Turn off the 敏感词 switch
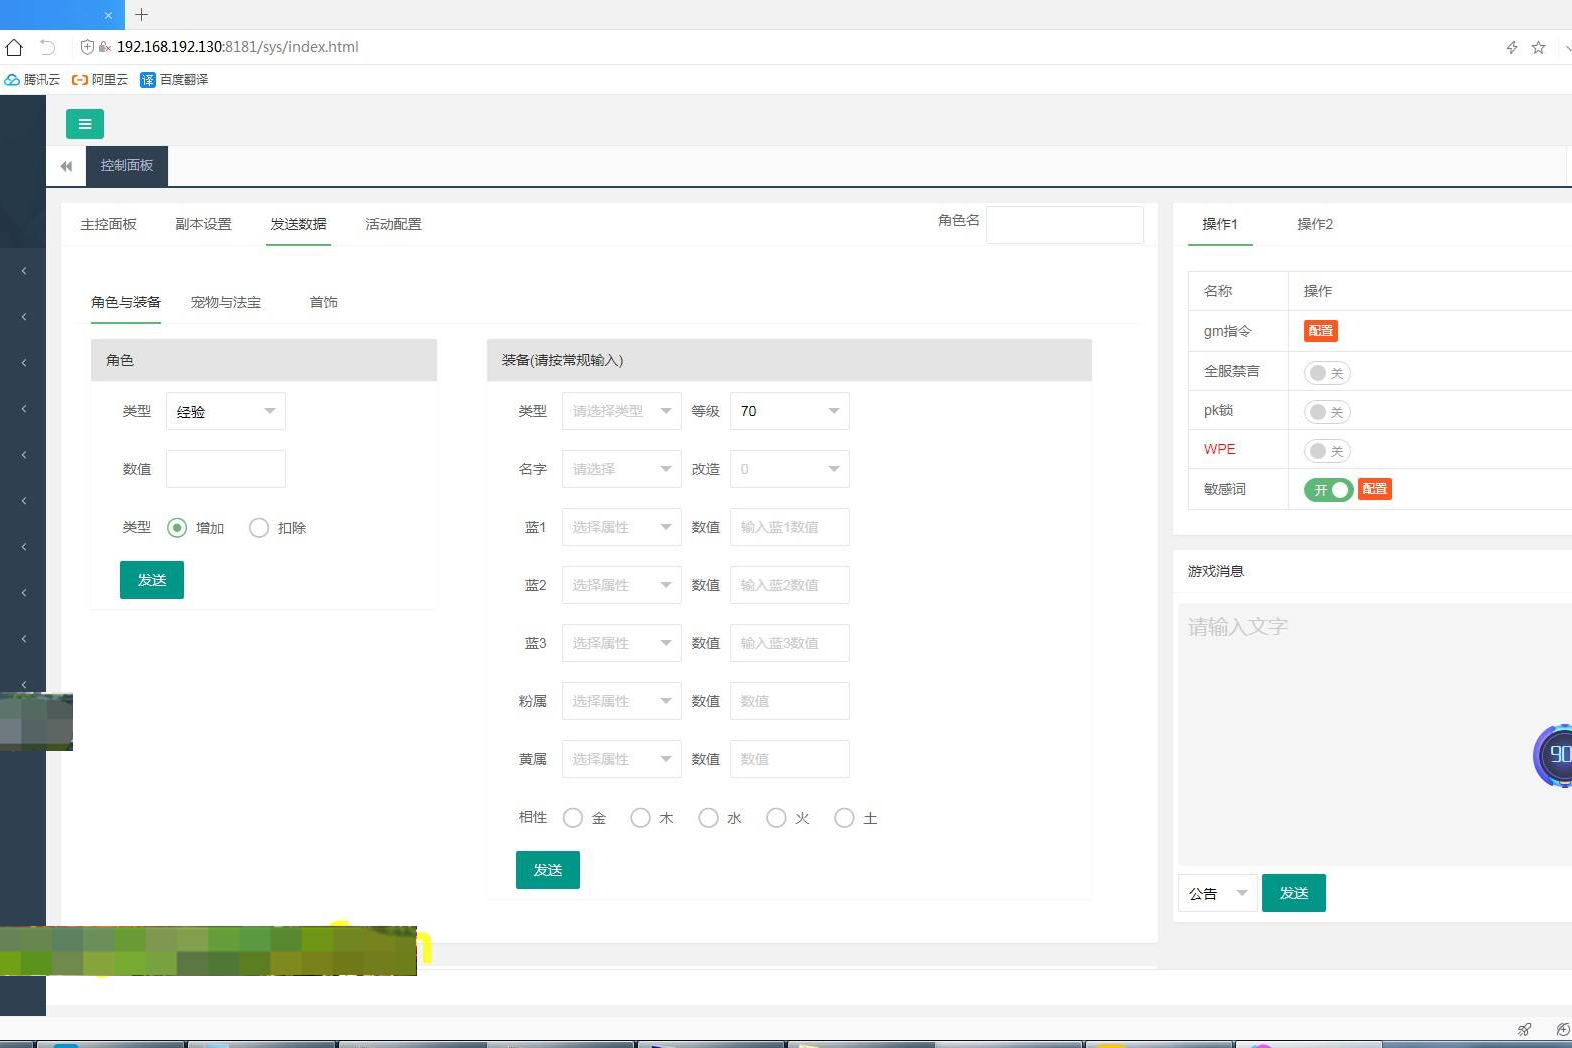Screen dimensions: 1572x1048 tap(1328, 490)
